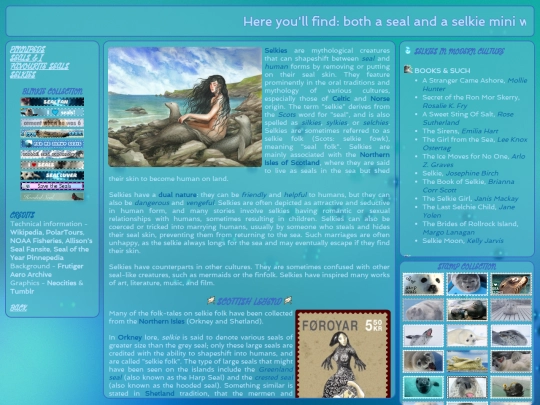Click the icon next to Books & Such
This screenshot has height=405, width=540.
coord(408,70)
